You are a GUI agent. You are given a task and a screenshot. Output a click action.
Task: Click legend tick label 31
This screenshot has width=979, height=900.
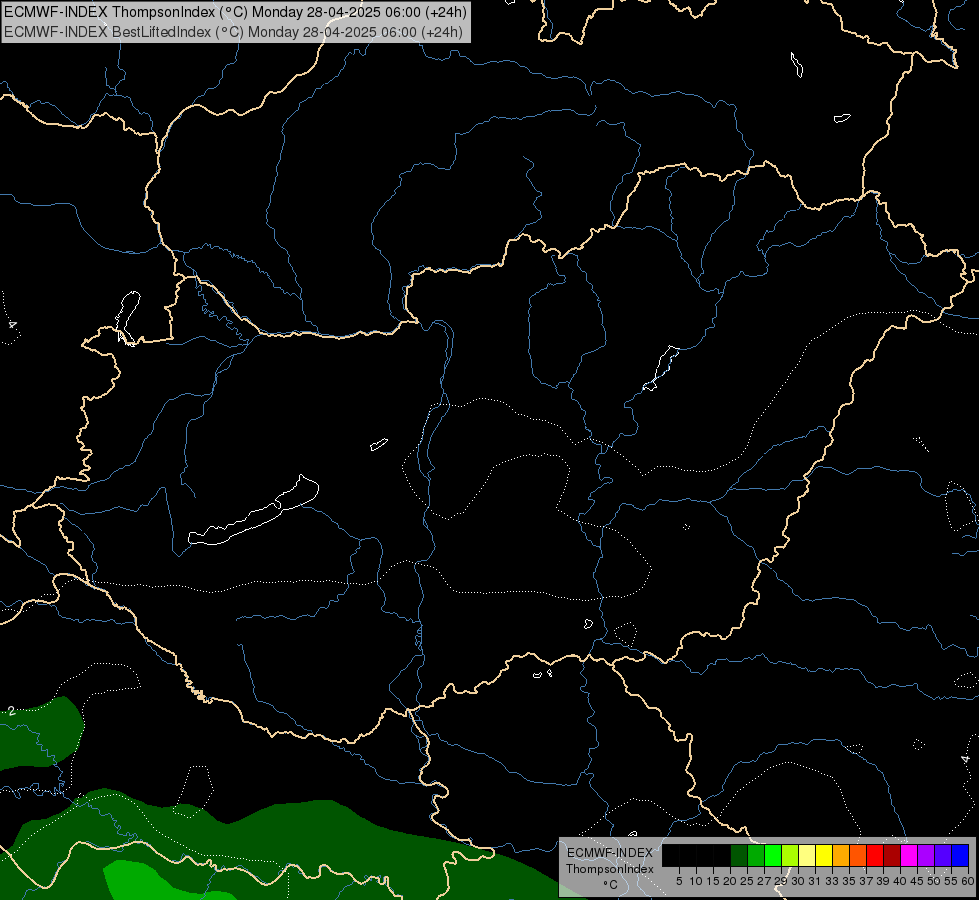coord(815,881)
